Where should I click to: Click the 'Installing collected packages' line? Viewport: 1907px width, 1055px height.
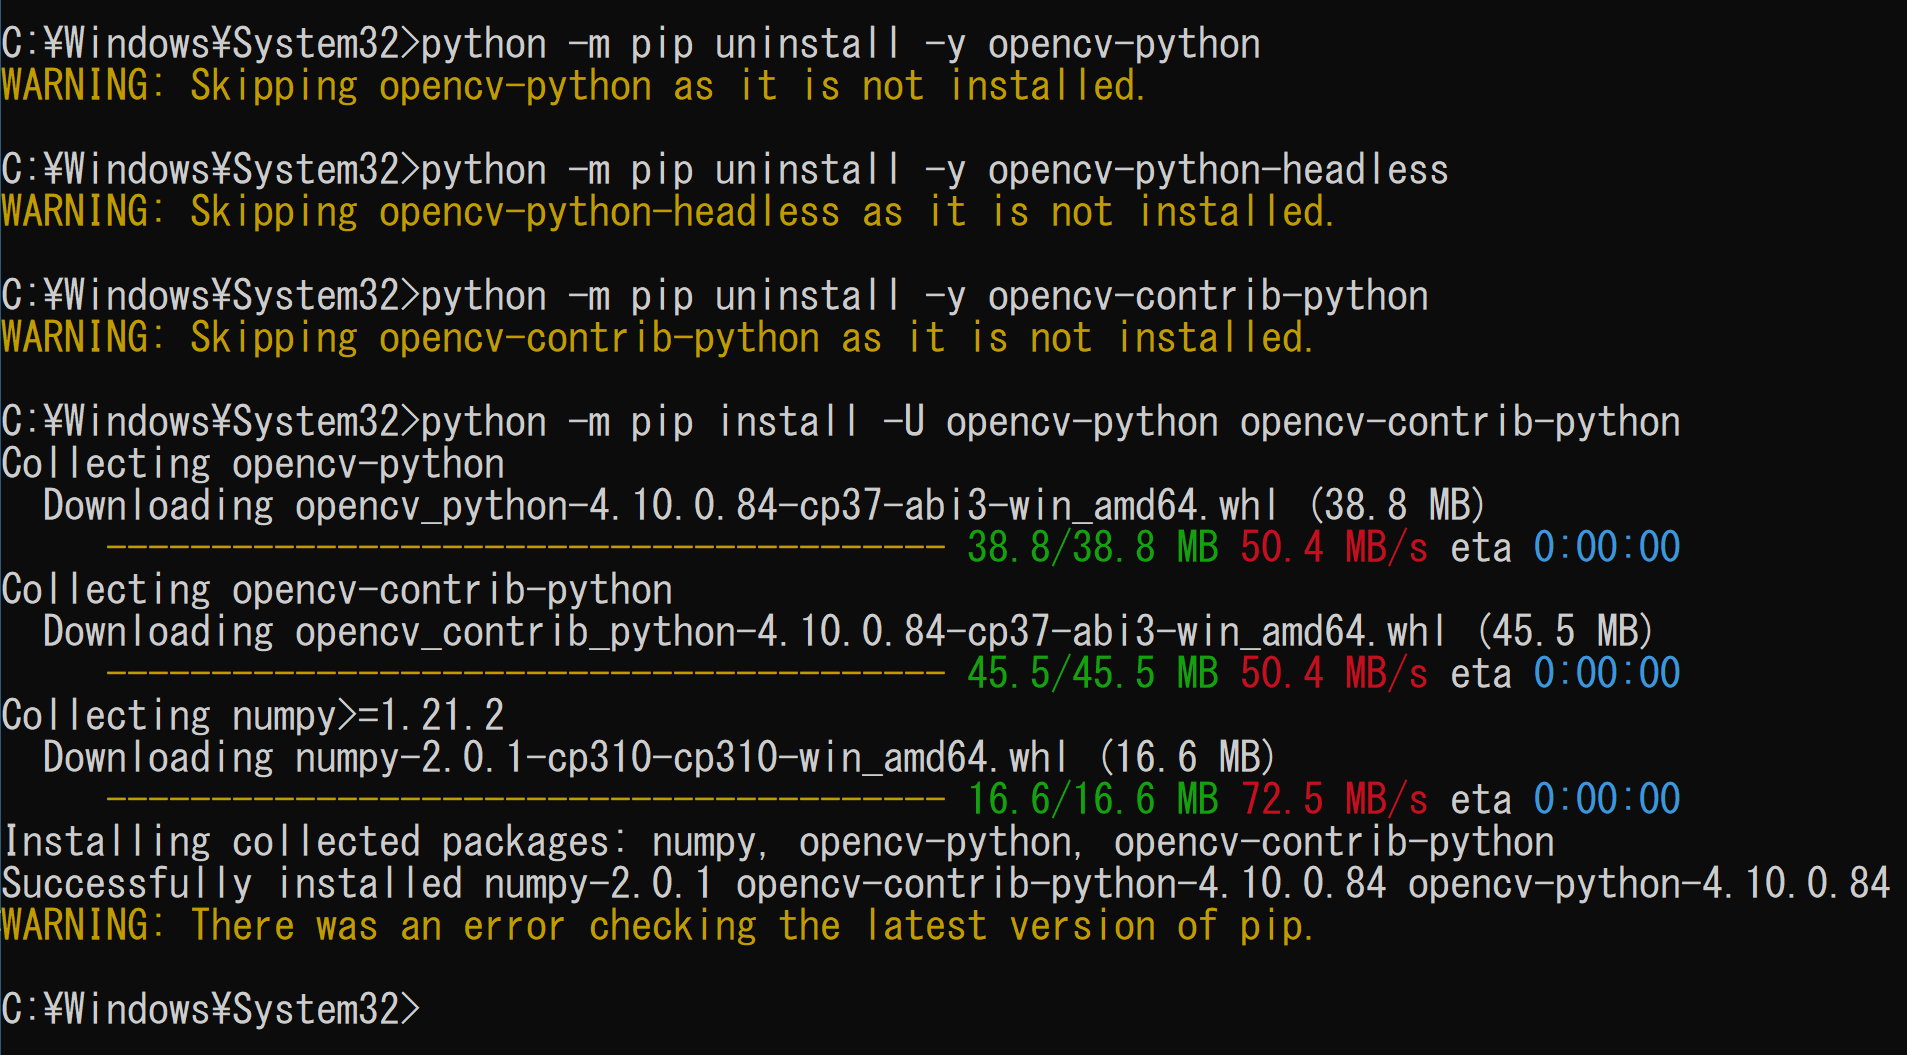tap(779, 843)
